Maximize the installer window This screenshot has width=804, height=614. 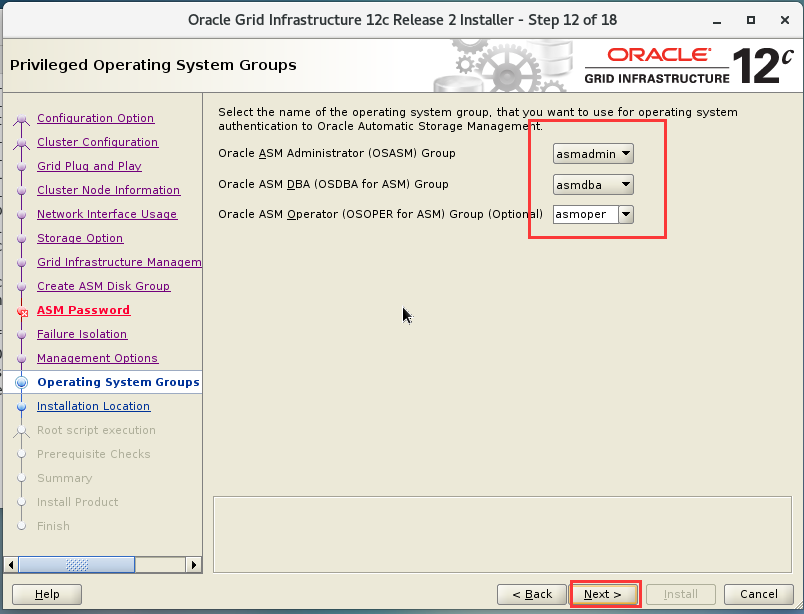pyautogui.click(x=751, y=20)
